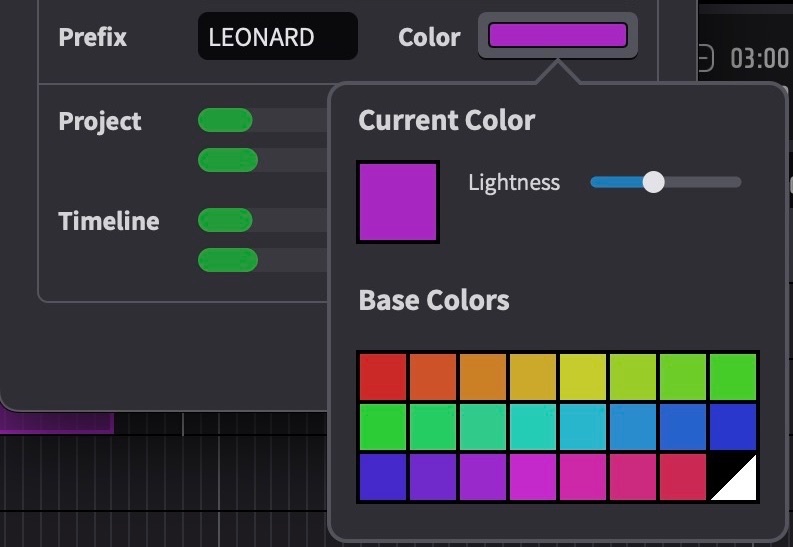
Task: Click the Prefix input field containing LEONARD
Action: coord(278,37)
